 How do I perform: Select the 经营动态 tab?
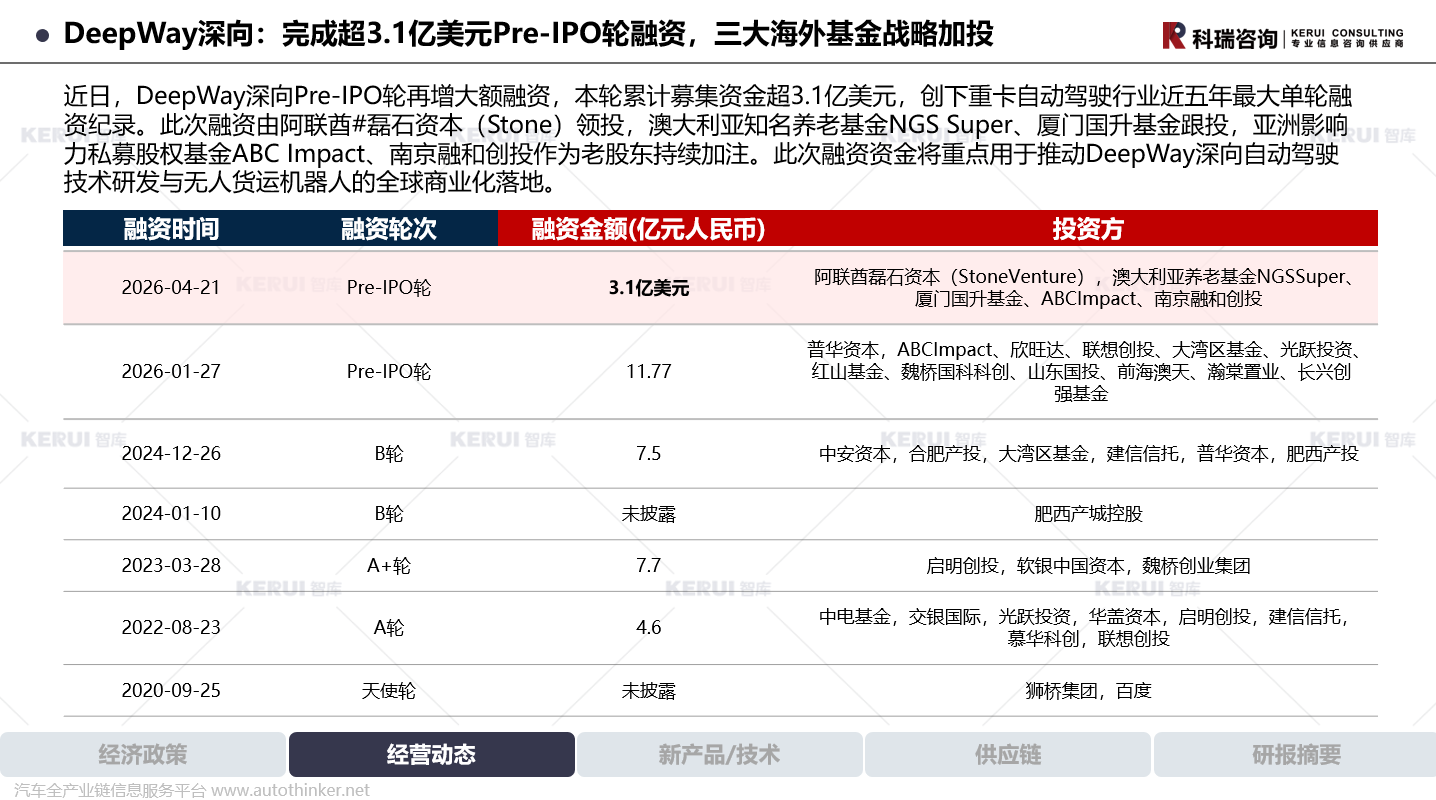click(431, 755)
